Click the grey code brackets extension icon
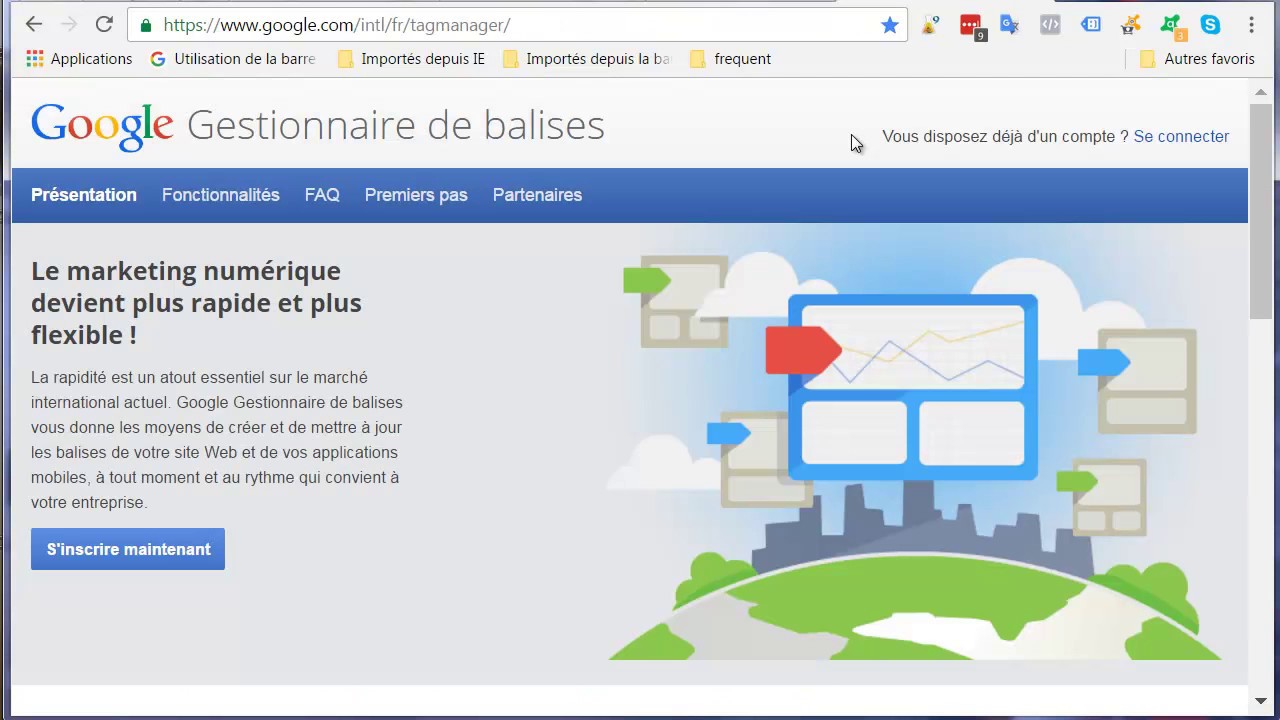This screenshot has width=1280, height=720. click(x=1050, y=25)
